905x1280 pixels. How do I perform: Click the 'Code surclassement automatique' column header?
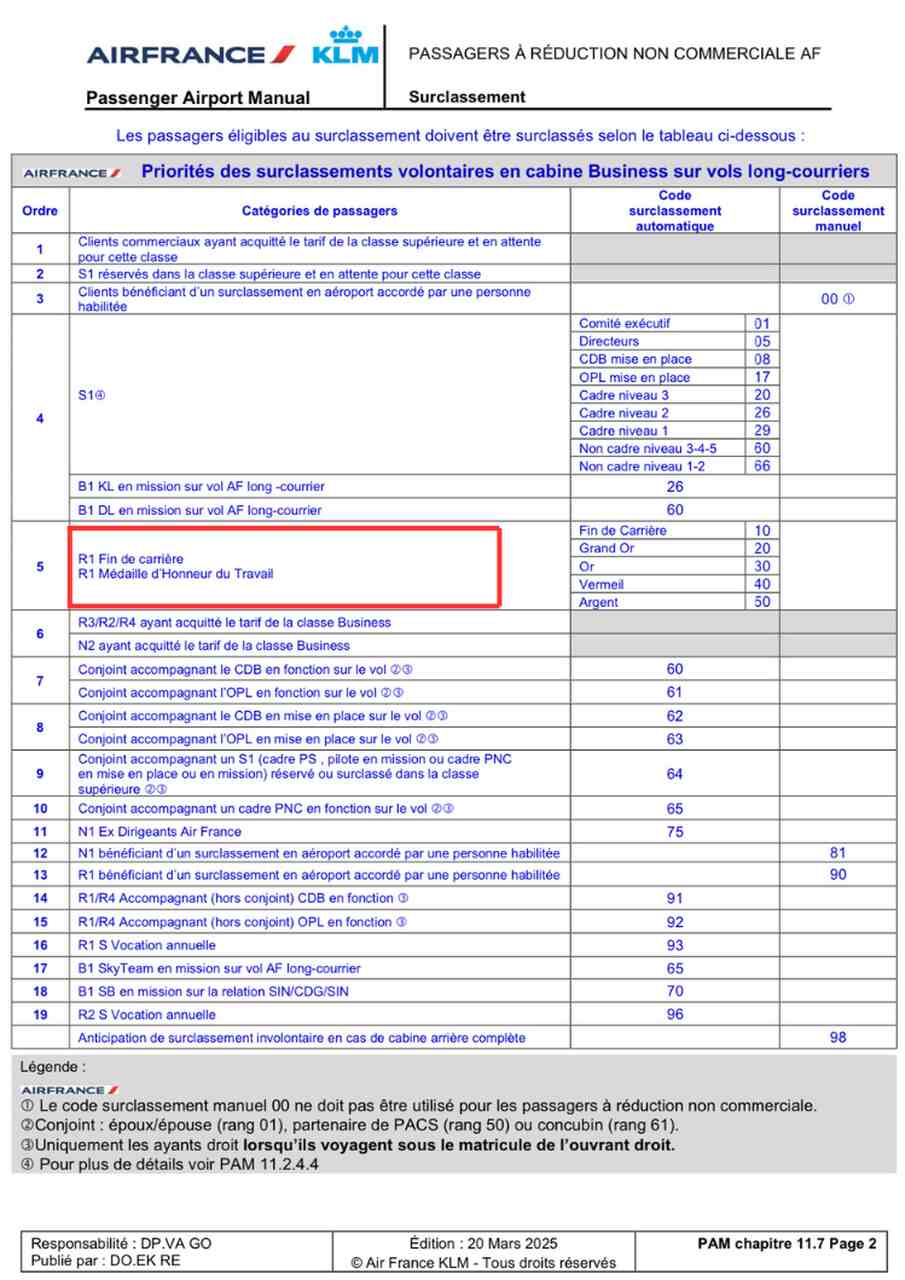[675, 211]
